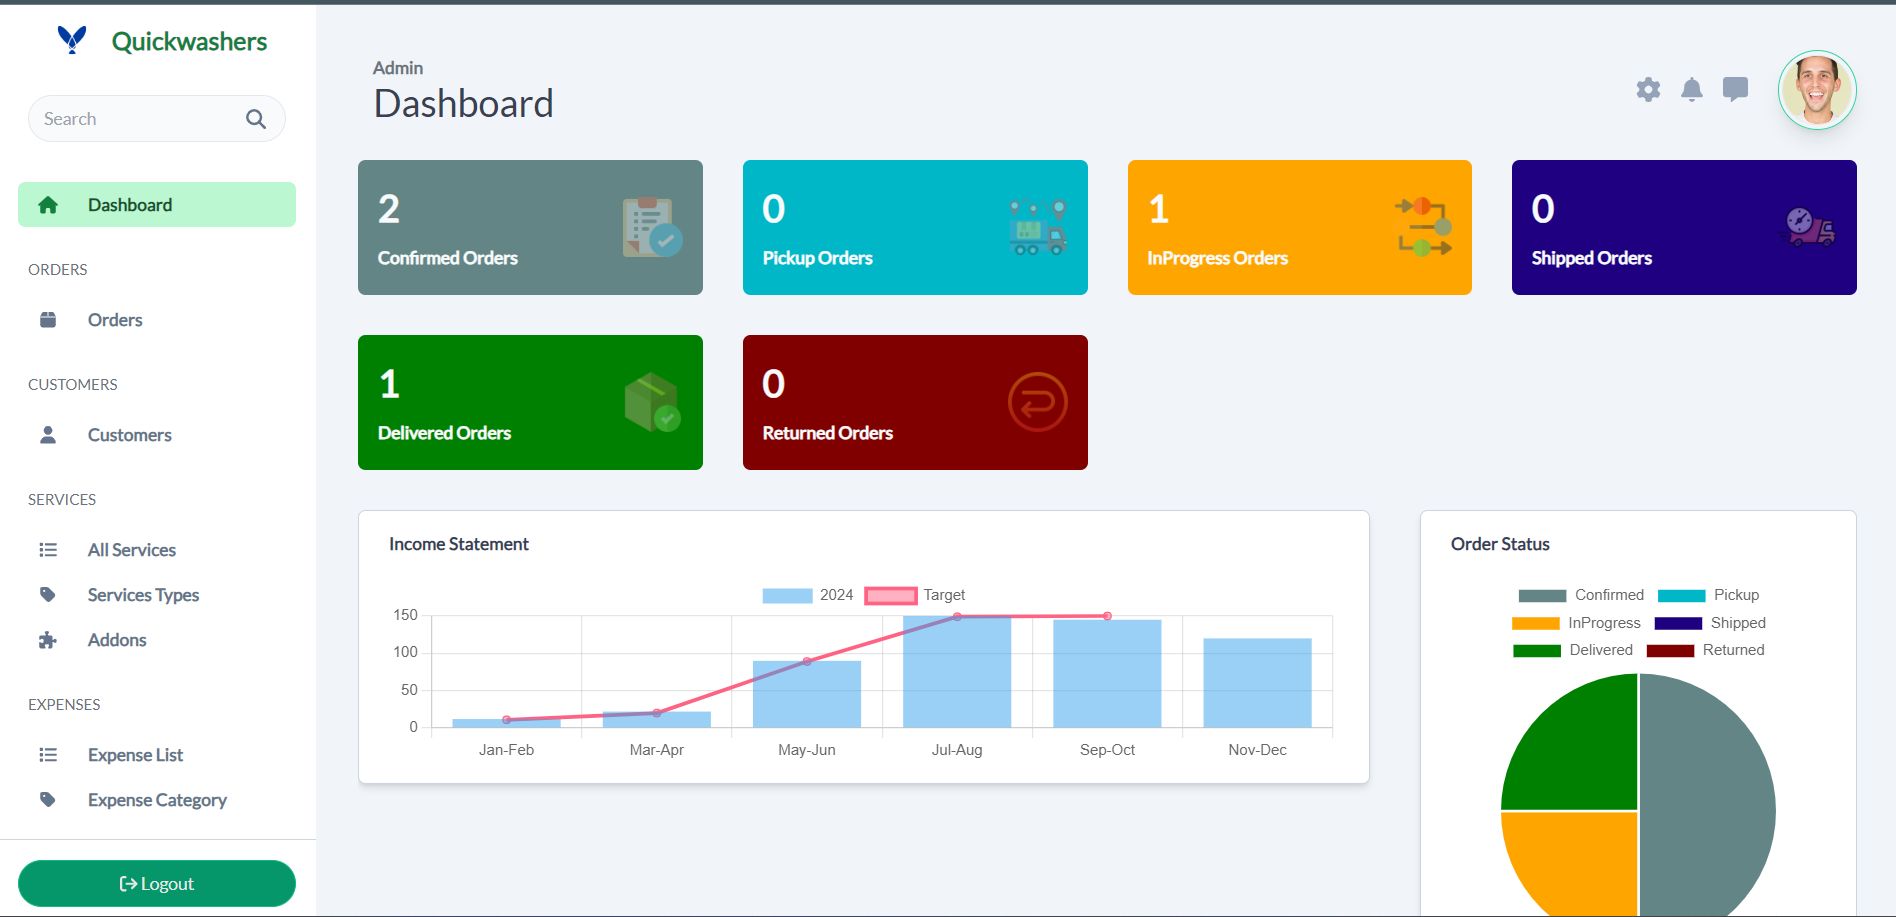This screenshot has width=1896, height=917.
Task: Open the InProgress Orders card
Action: [1299, 227]
